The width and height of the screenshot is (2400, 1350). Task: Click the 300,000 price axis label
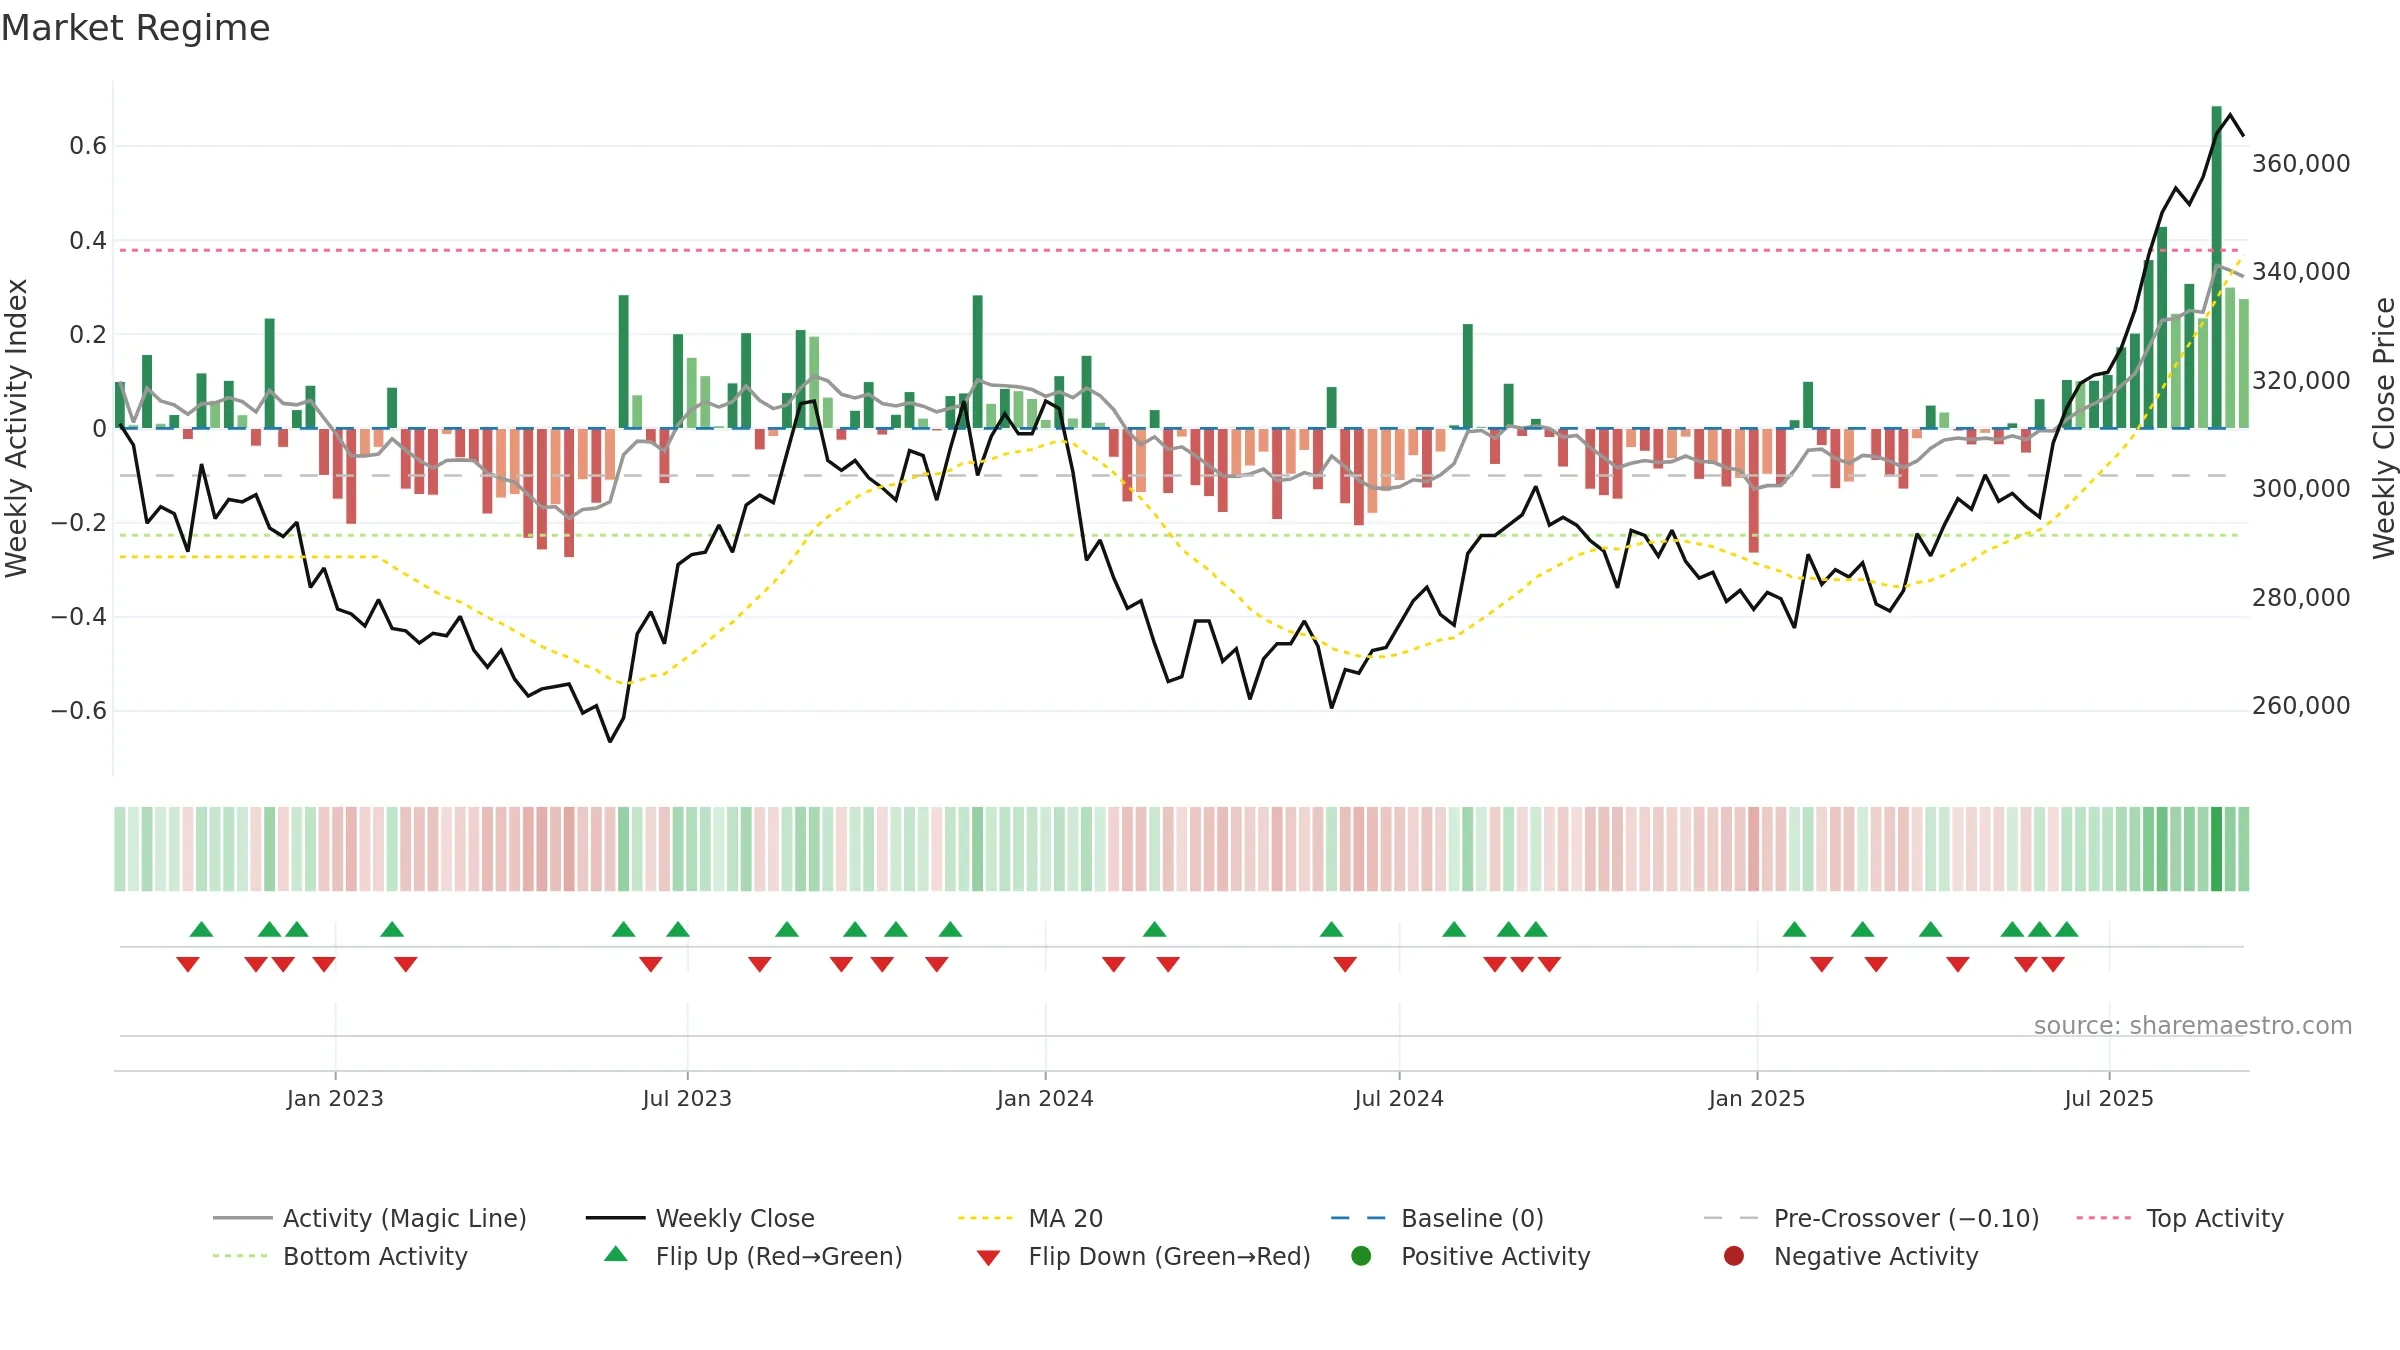[2301, 488]
